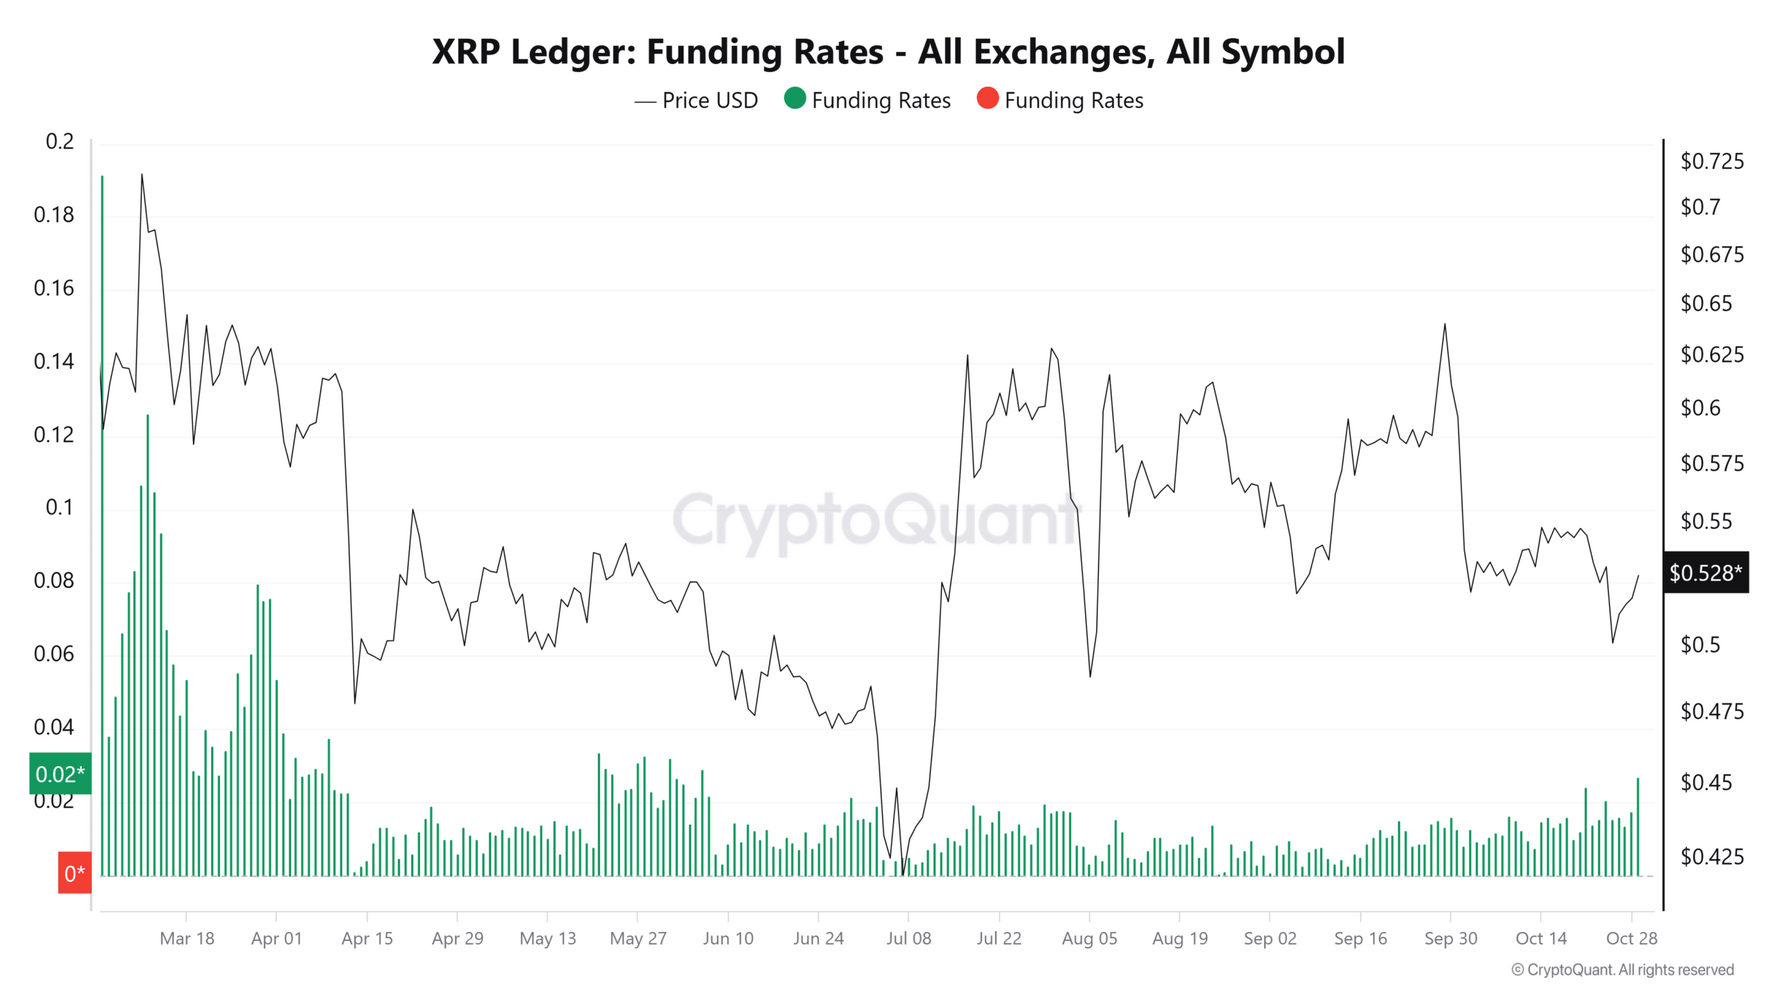Click the $0.725 right axis label

coord(1712,161)
